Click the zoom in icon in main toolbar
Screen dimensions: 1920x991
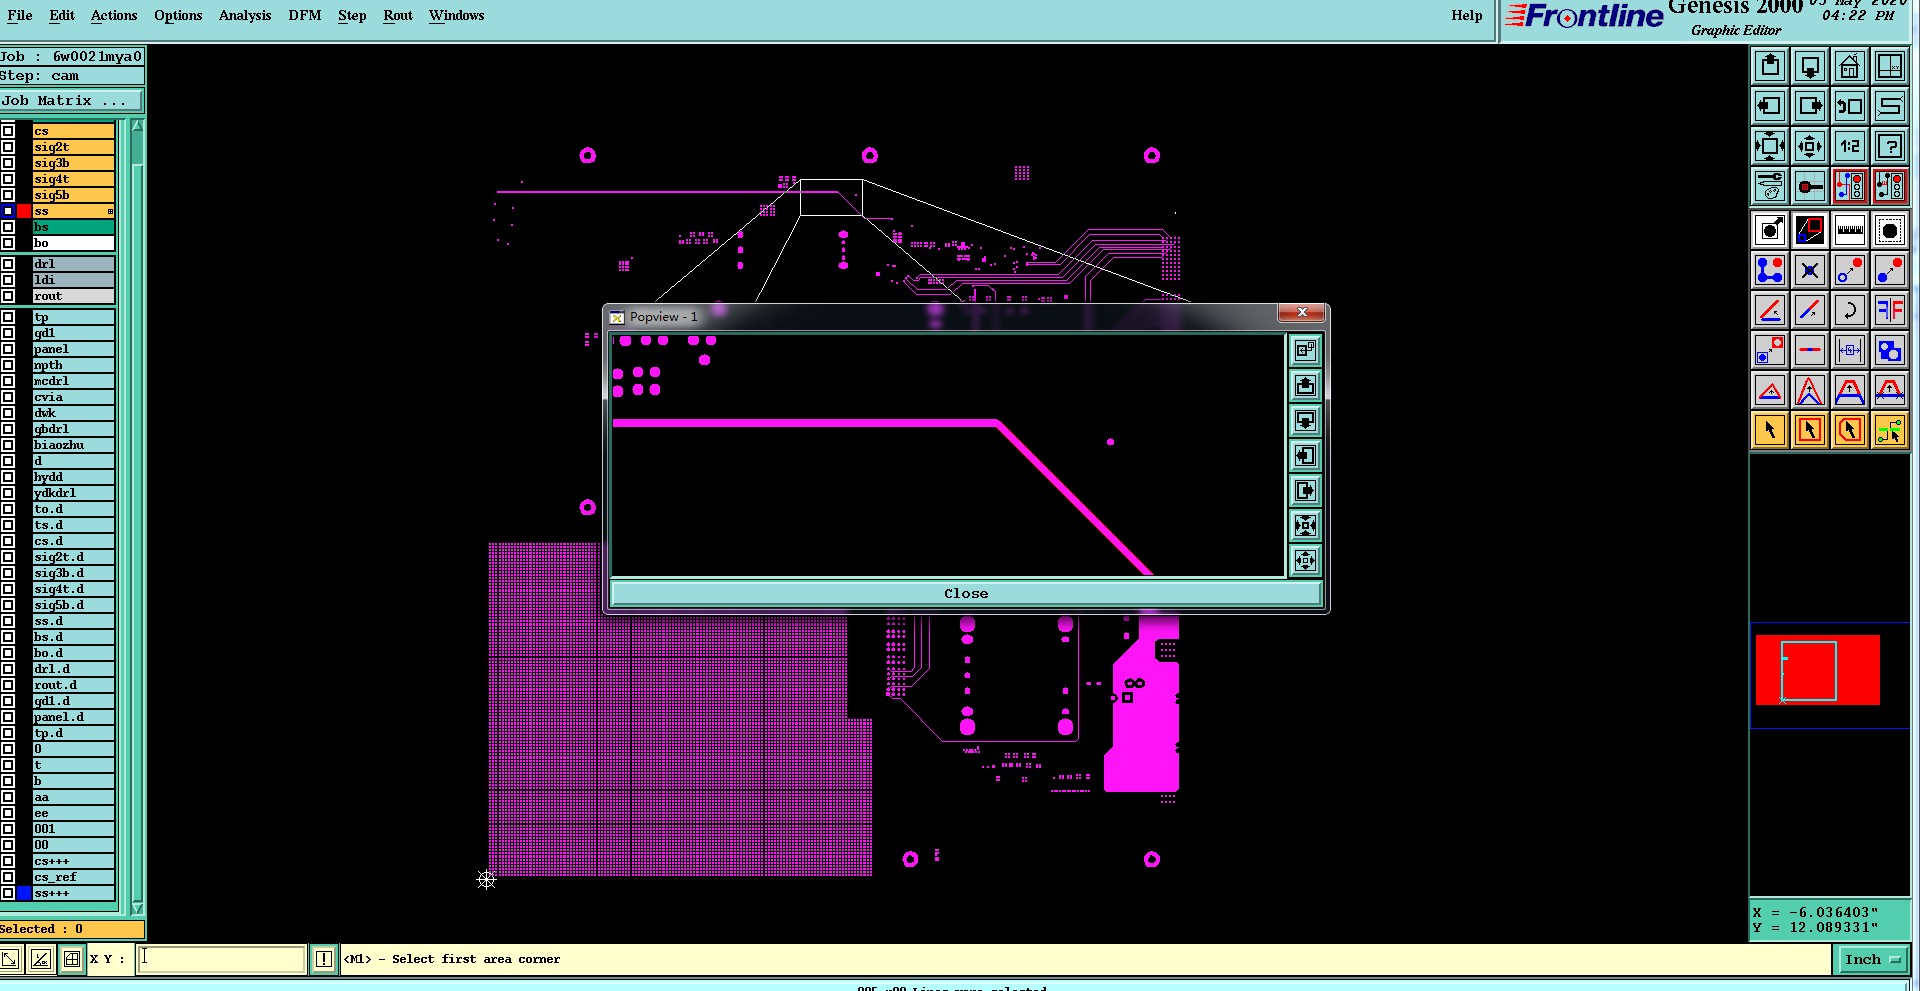[x=1770, y=146]
